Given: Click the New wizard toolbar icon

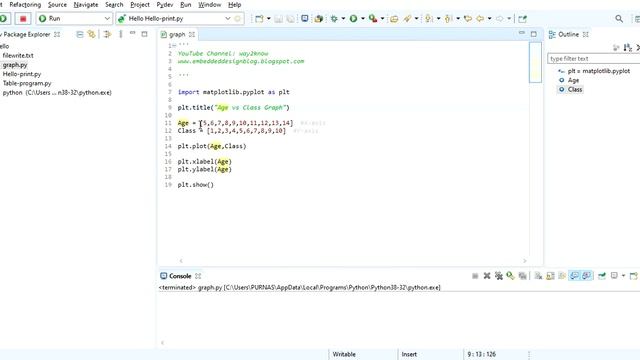Looking at the screenshot, I should pos(259,18).
